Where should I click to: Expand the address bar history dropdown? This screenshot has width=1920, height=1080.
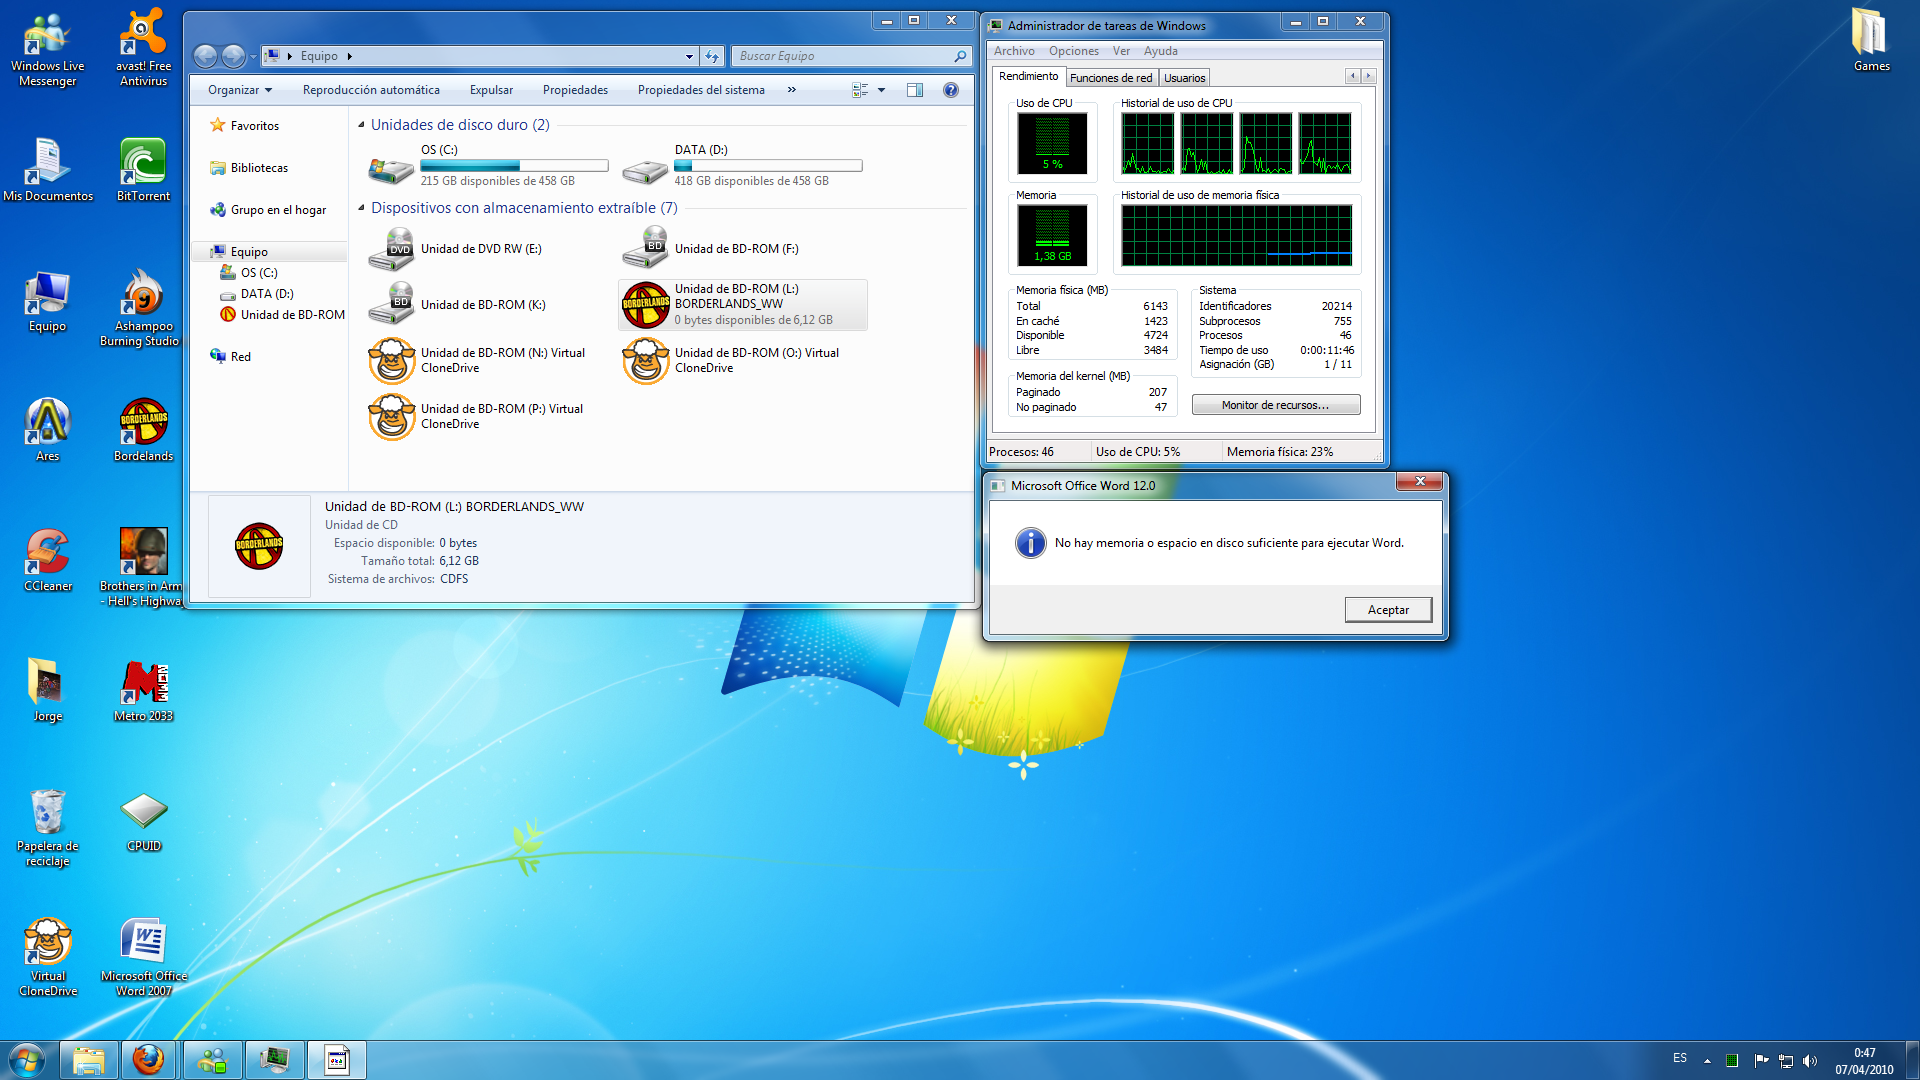[689, 57]
